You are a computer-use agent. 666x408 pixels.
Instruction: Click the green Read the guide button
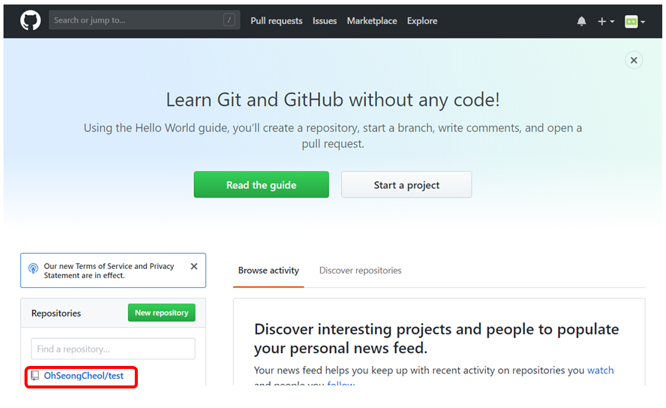click(x=261, y=185)
